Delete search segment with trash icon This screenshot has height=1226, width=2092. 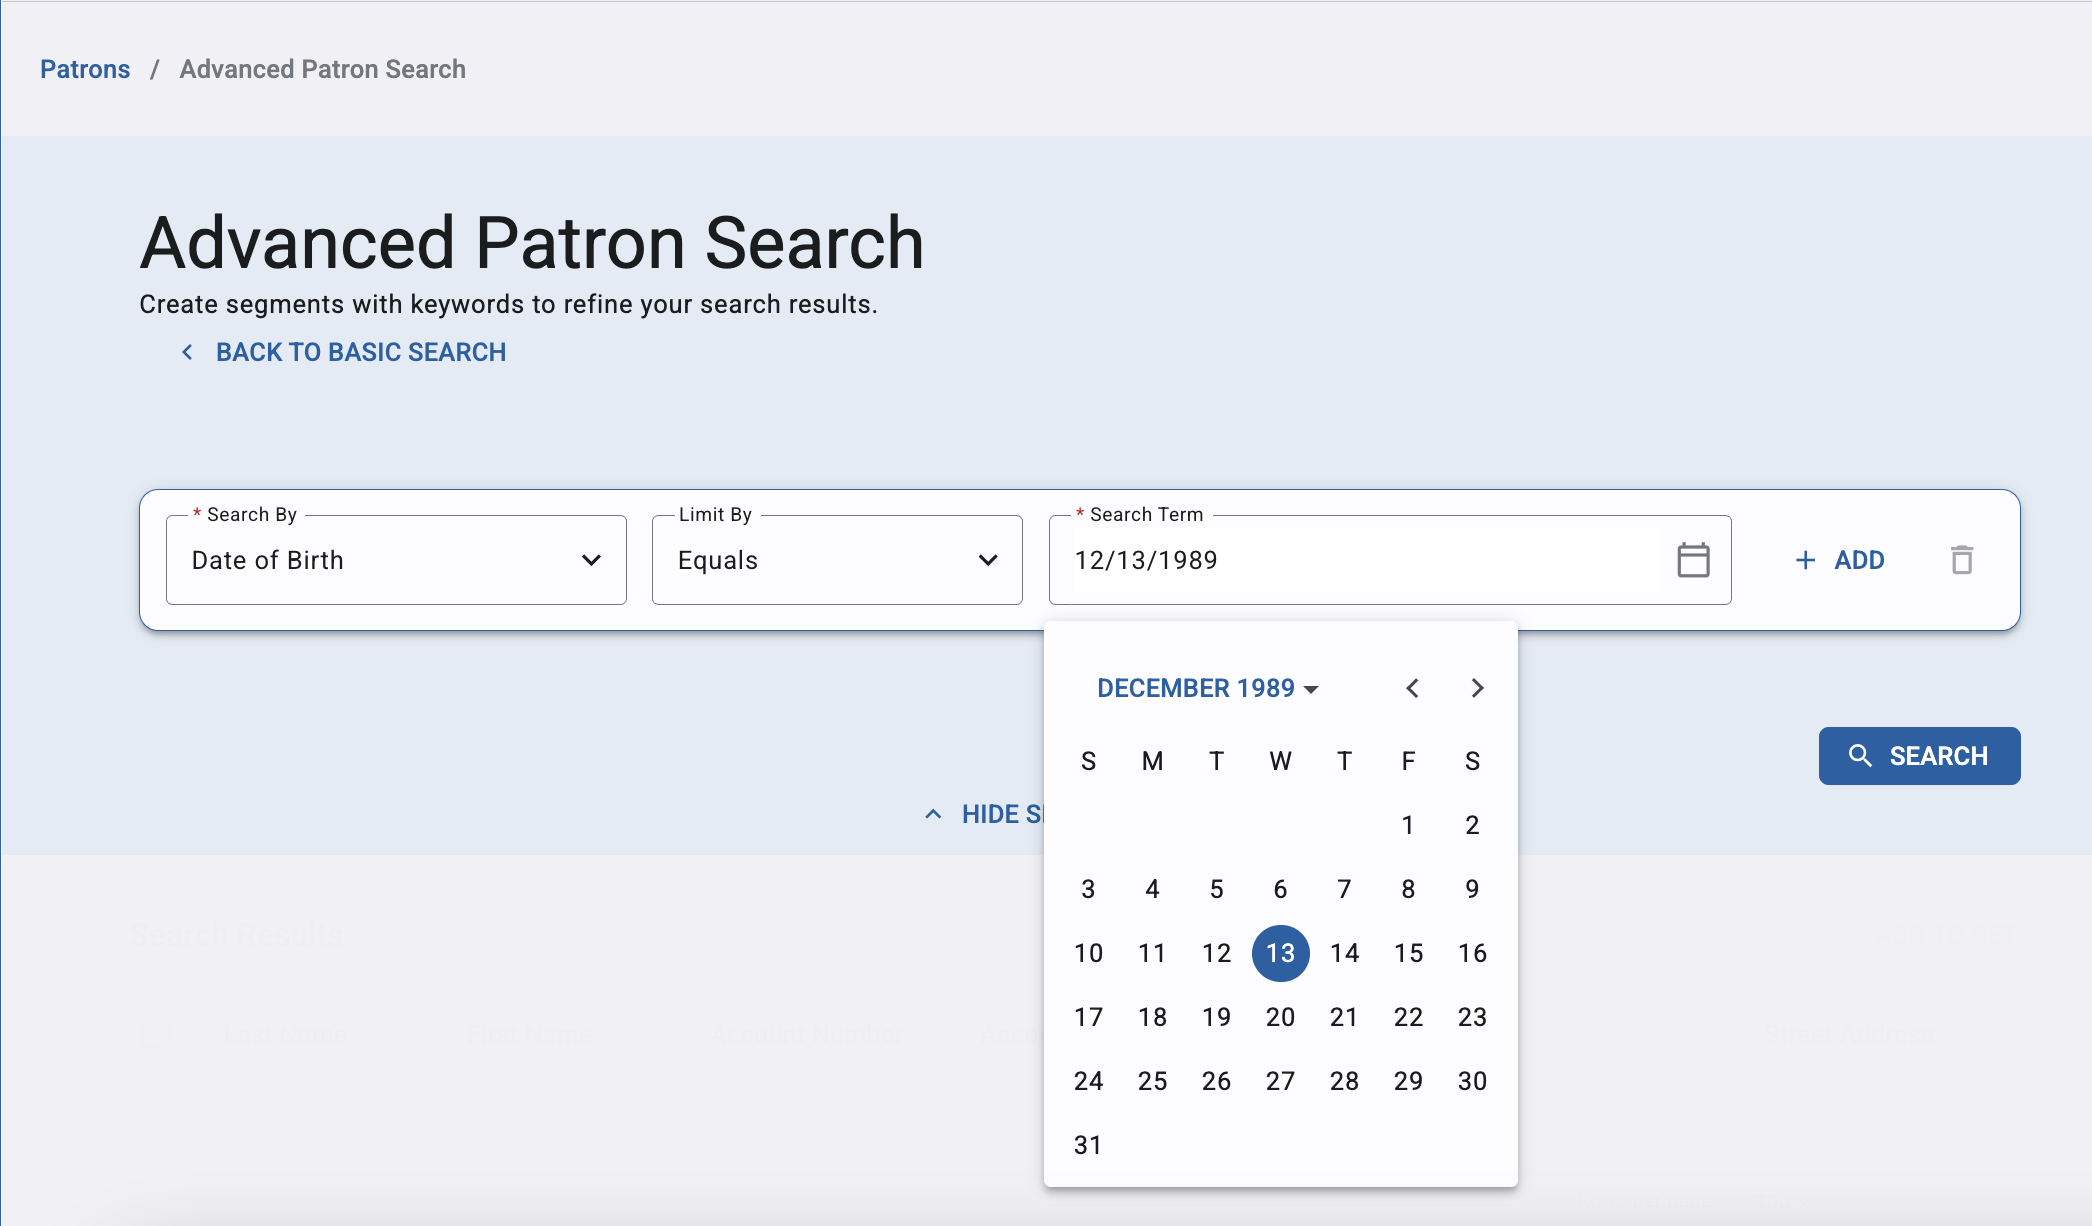[1962, 560]
